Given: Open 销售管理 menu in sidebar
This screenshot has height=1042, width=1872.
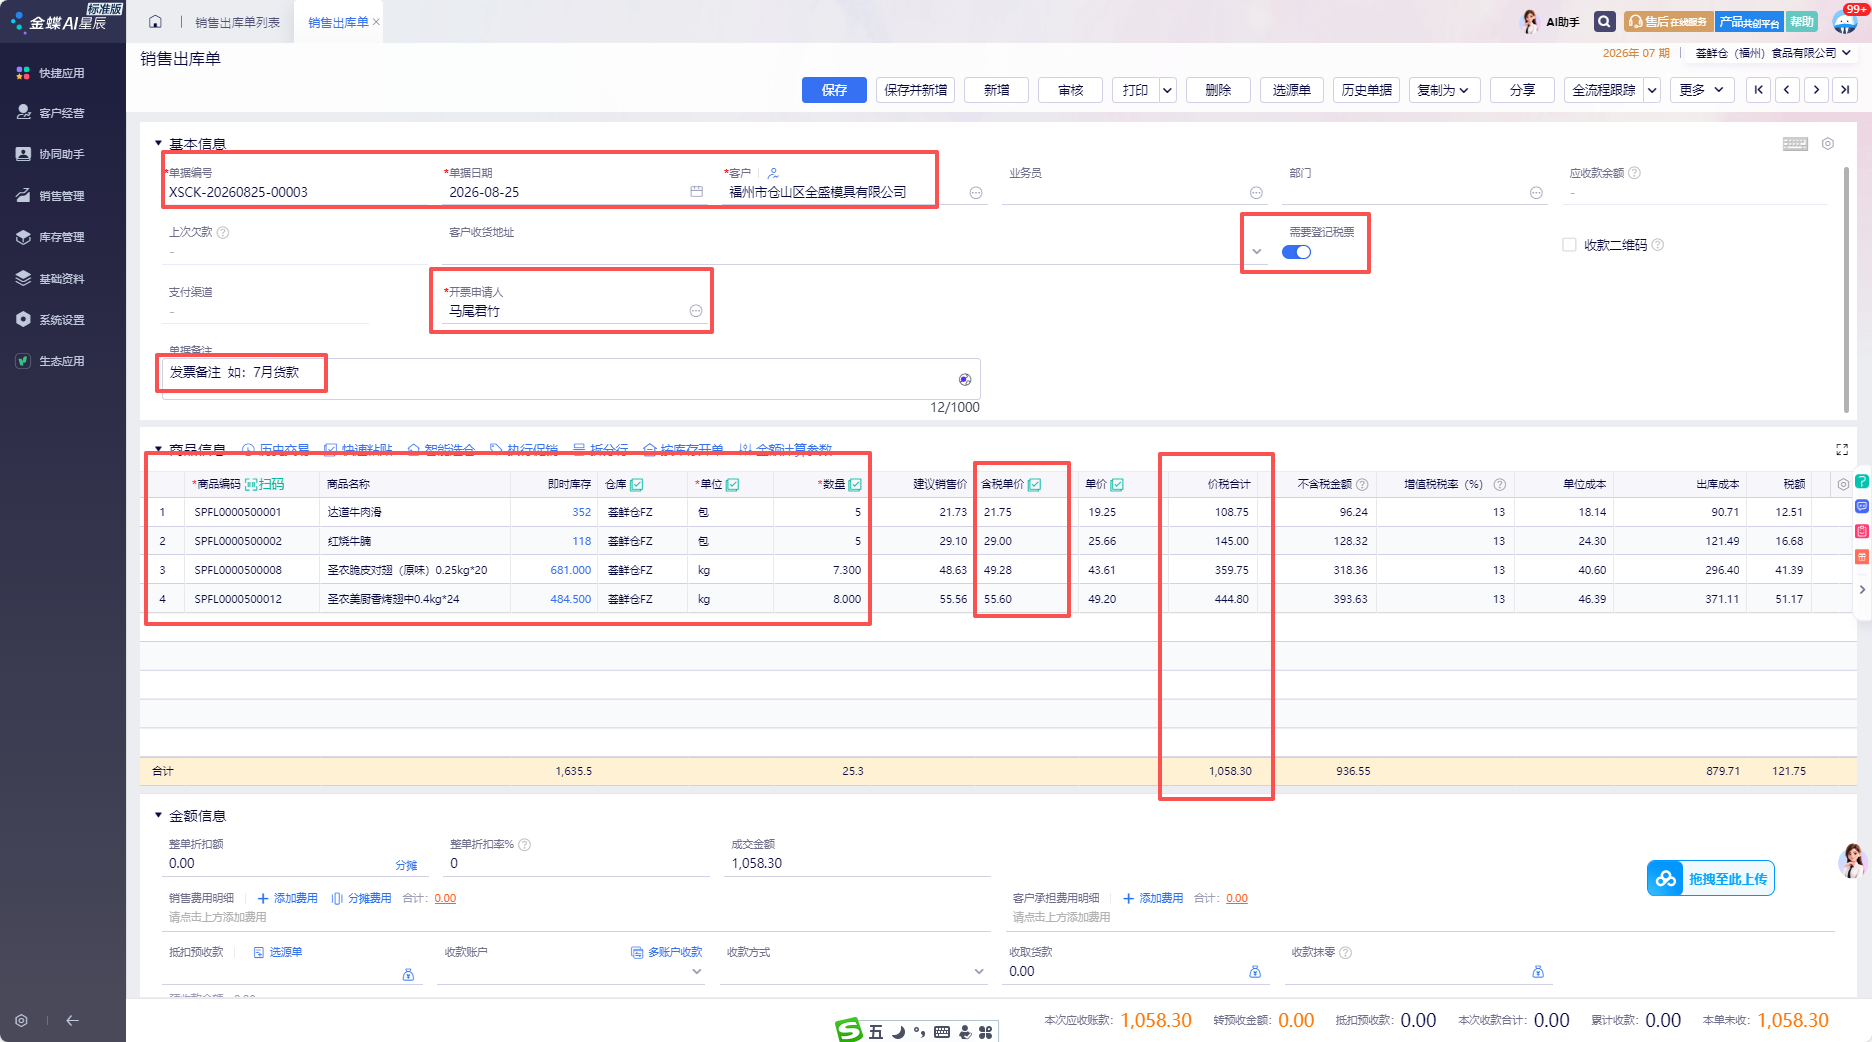Looking at the screenshot, I should (63, 196).
